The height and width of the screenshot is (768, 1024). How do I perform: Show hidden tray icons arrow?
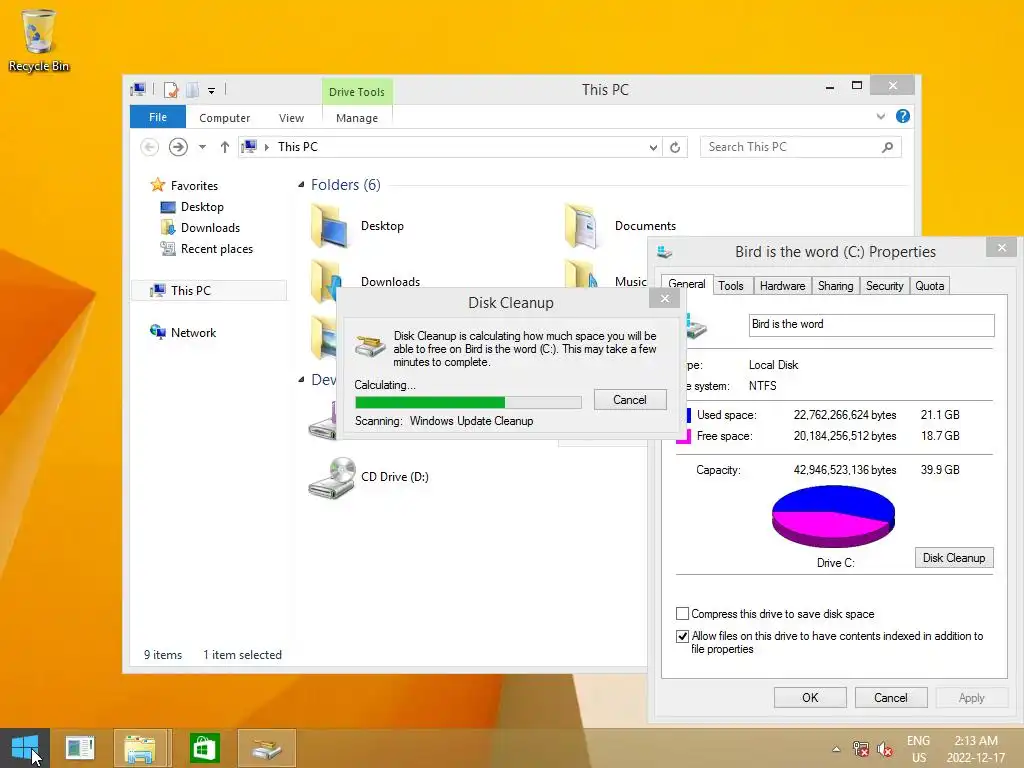(x=836, y=749)
